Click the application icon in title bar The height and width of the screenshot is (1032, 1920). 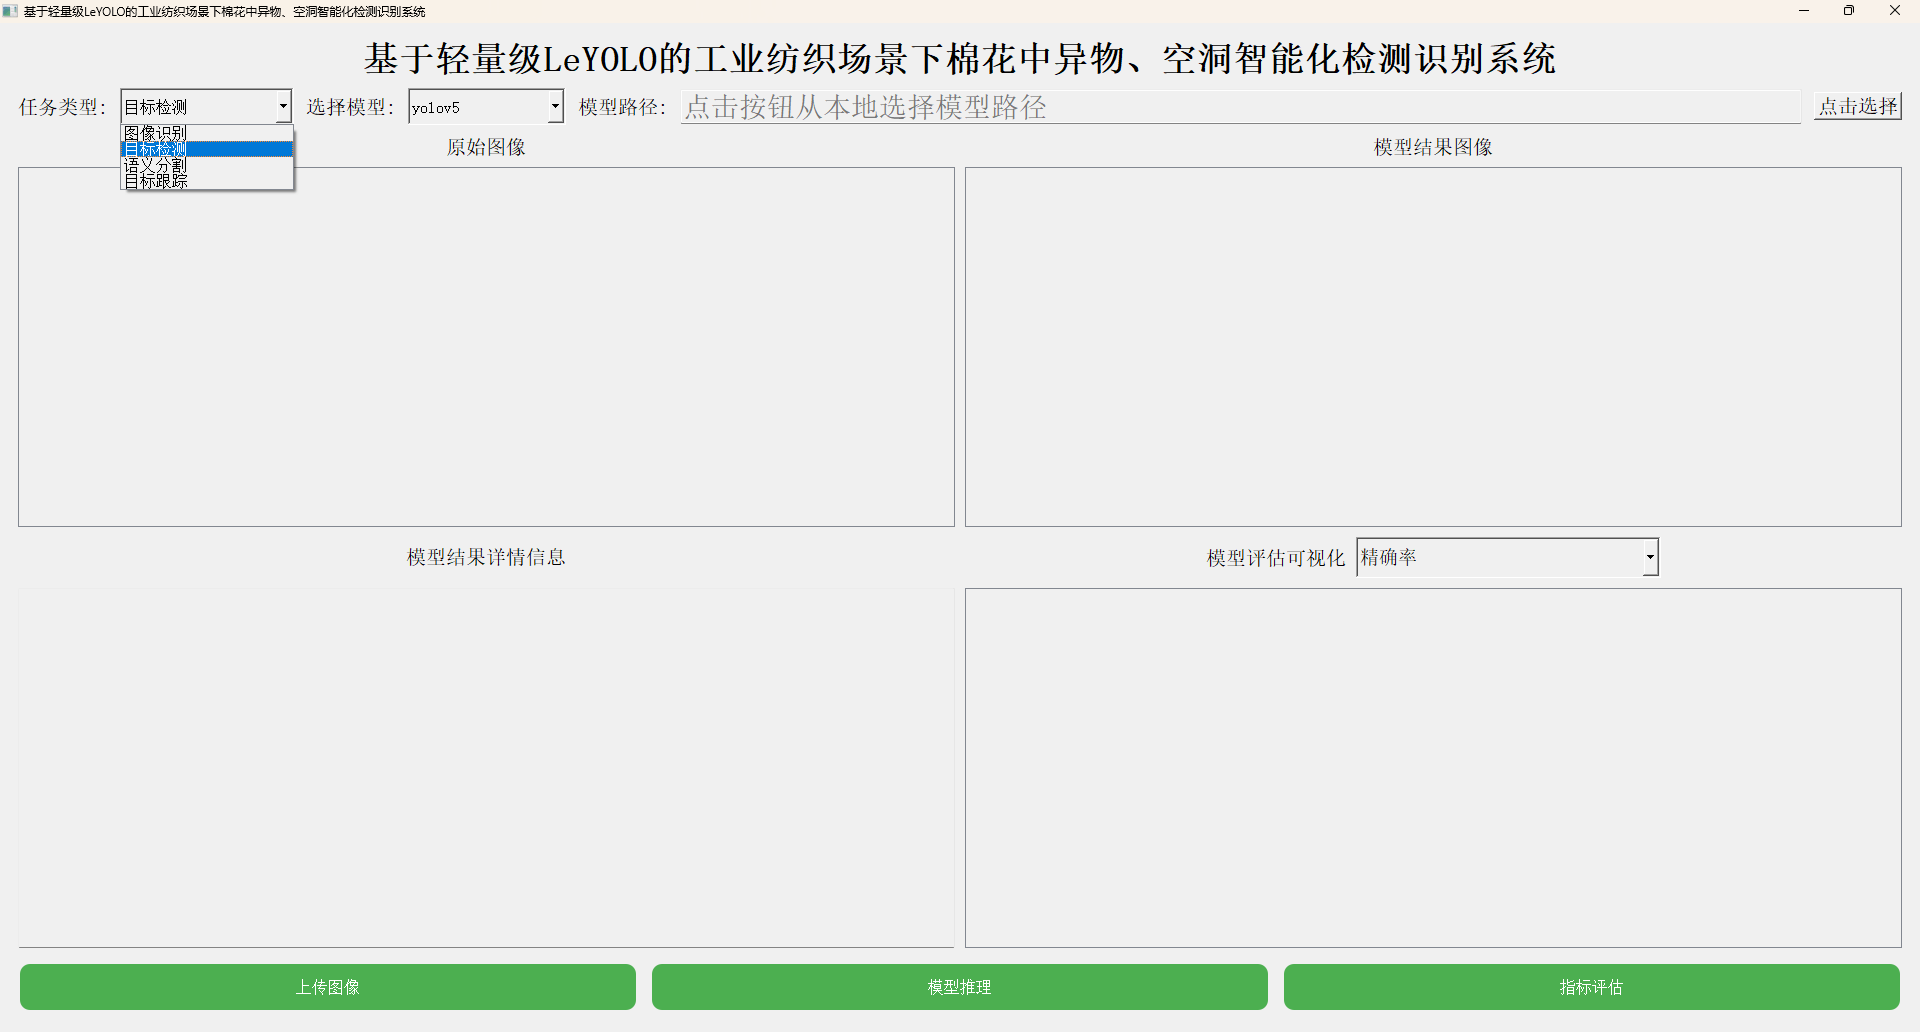(x=11, y=11)
